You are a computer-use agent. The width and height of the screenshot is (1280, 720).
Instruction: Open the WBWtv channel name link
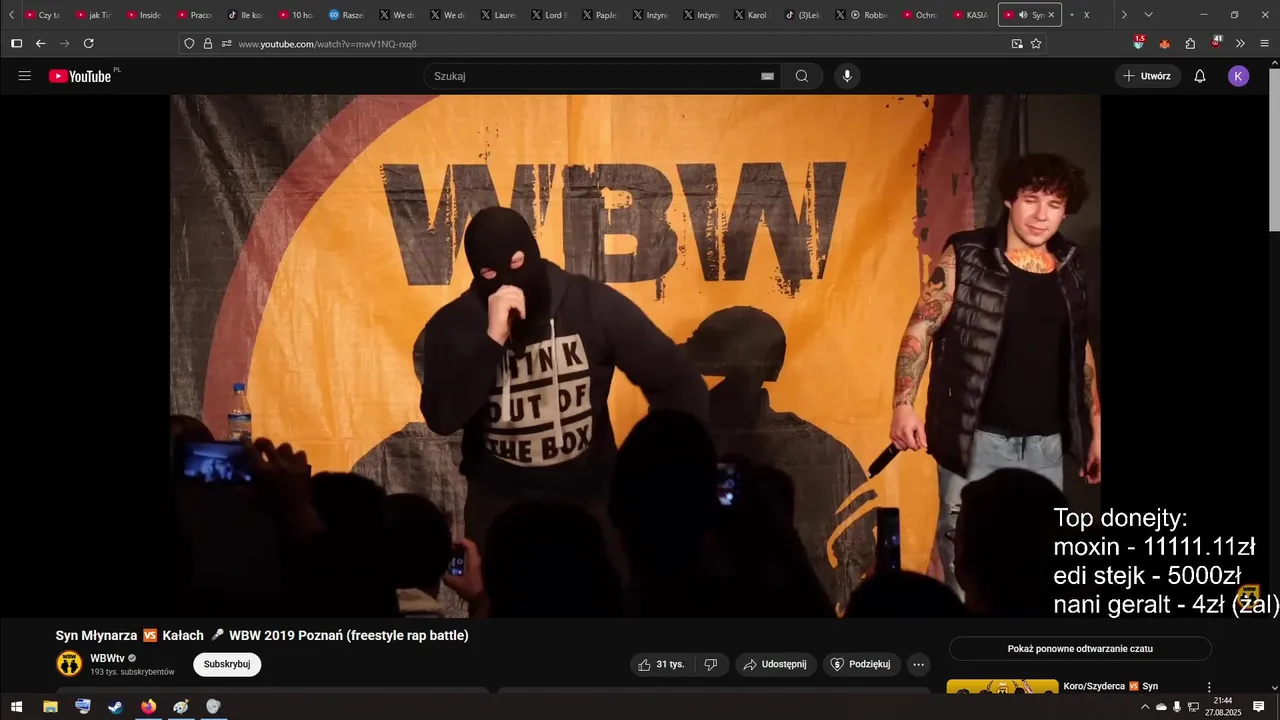tap(107, 658)
